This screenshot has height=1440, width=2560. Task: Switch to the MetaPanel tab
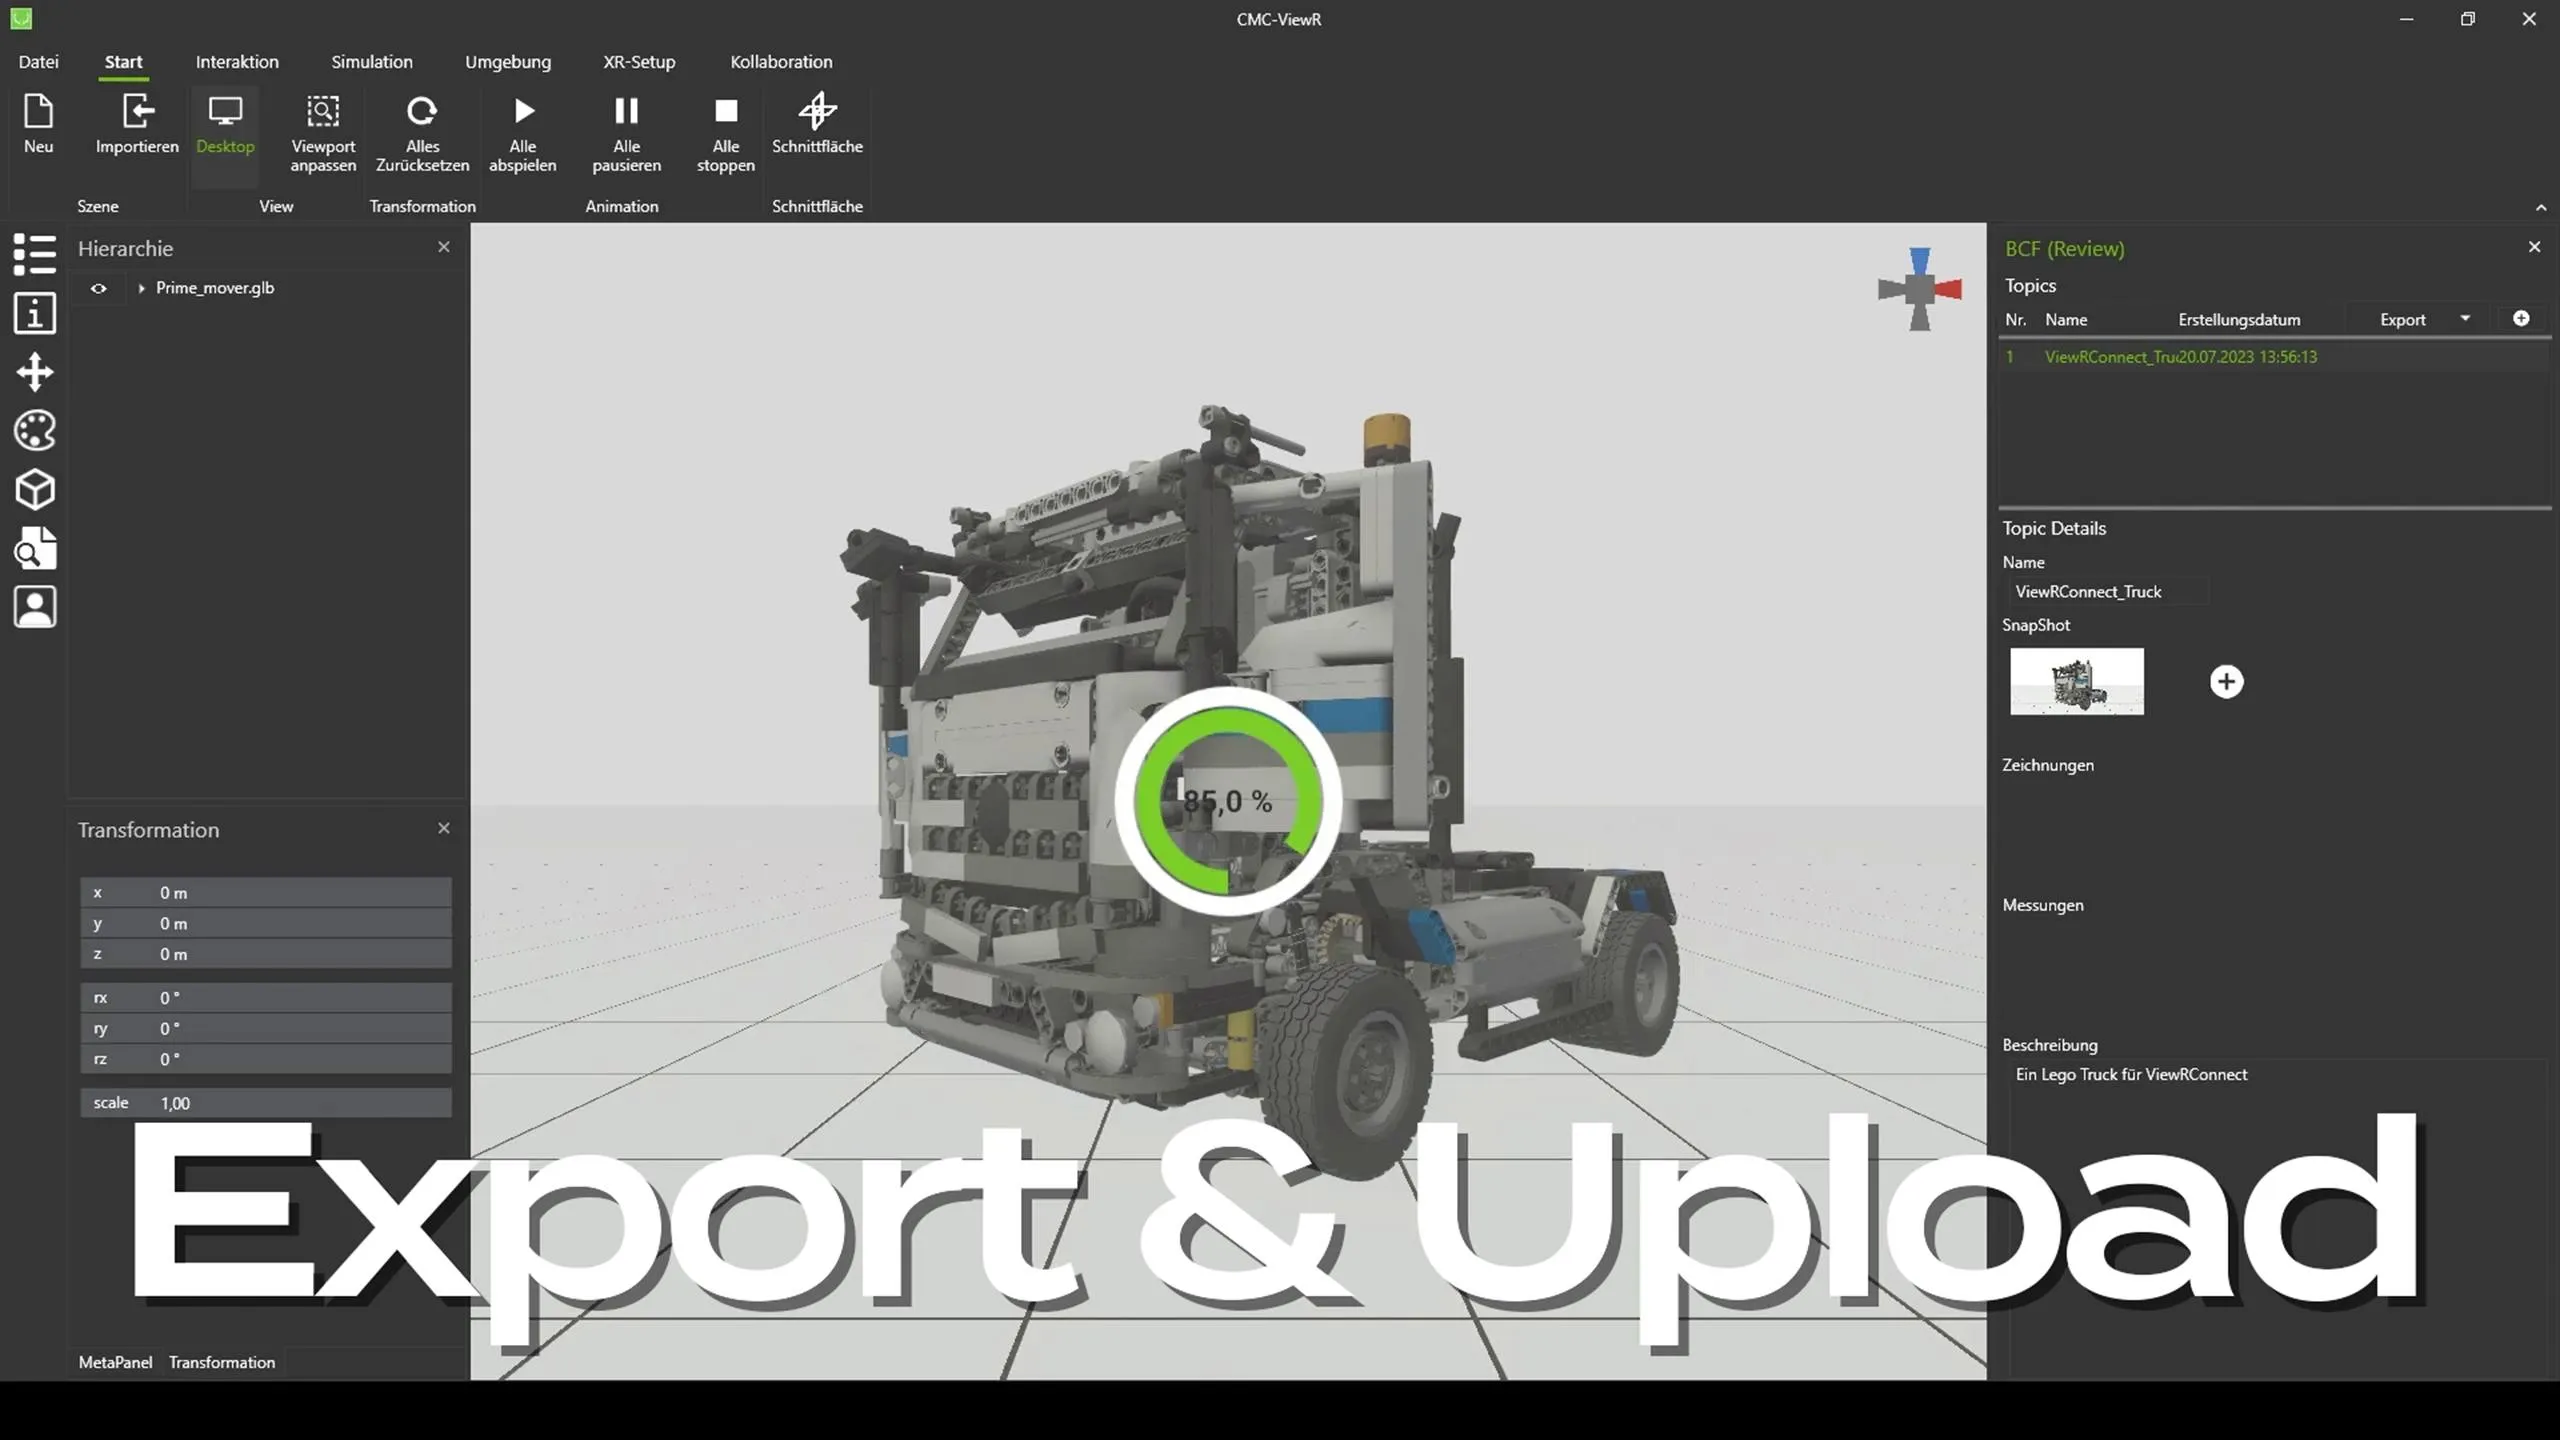pyautogui.click(x=115, y=1362)
